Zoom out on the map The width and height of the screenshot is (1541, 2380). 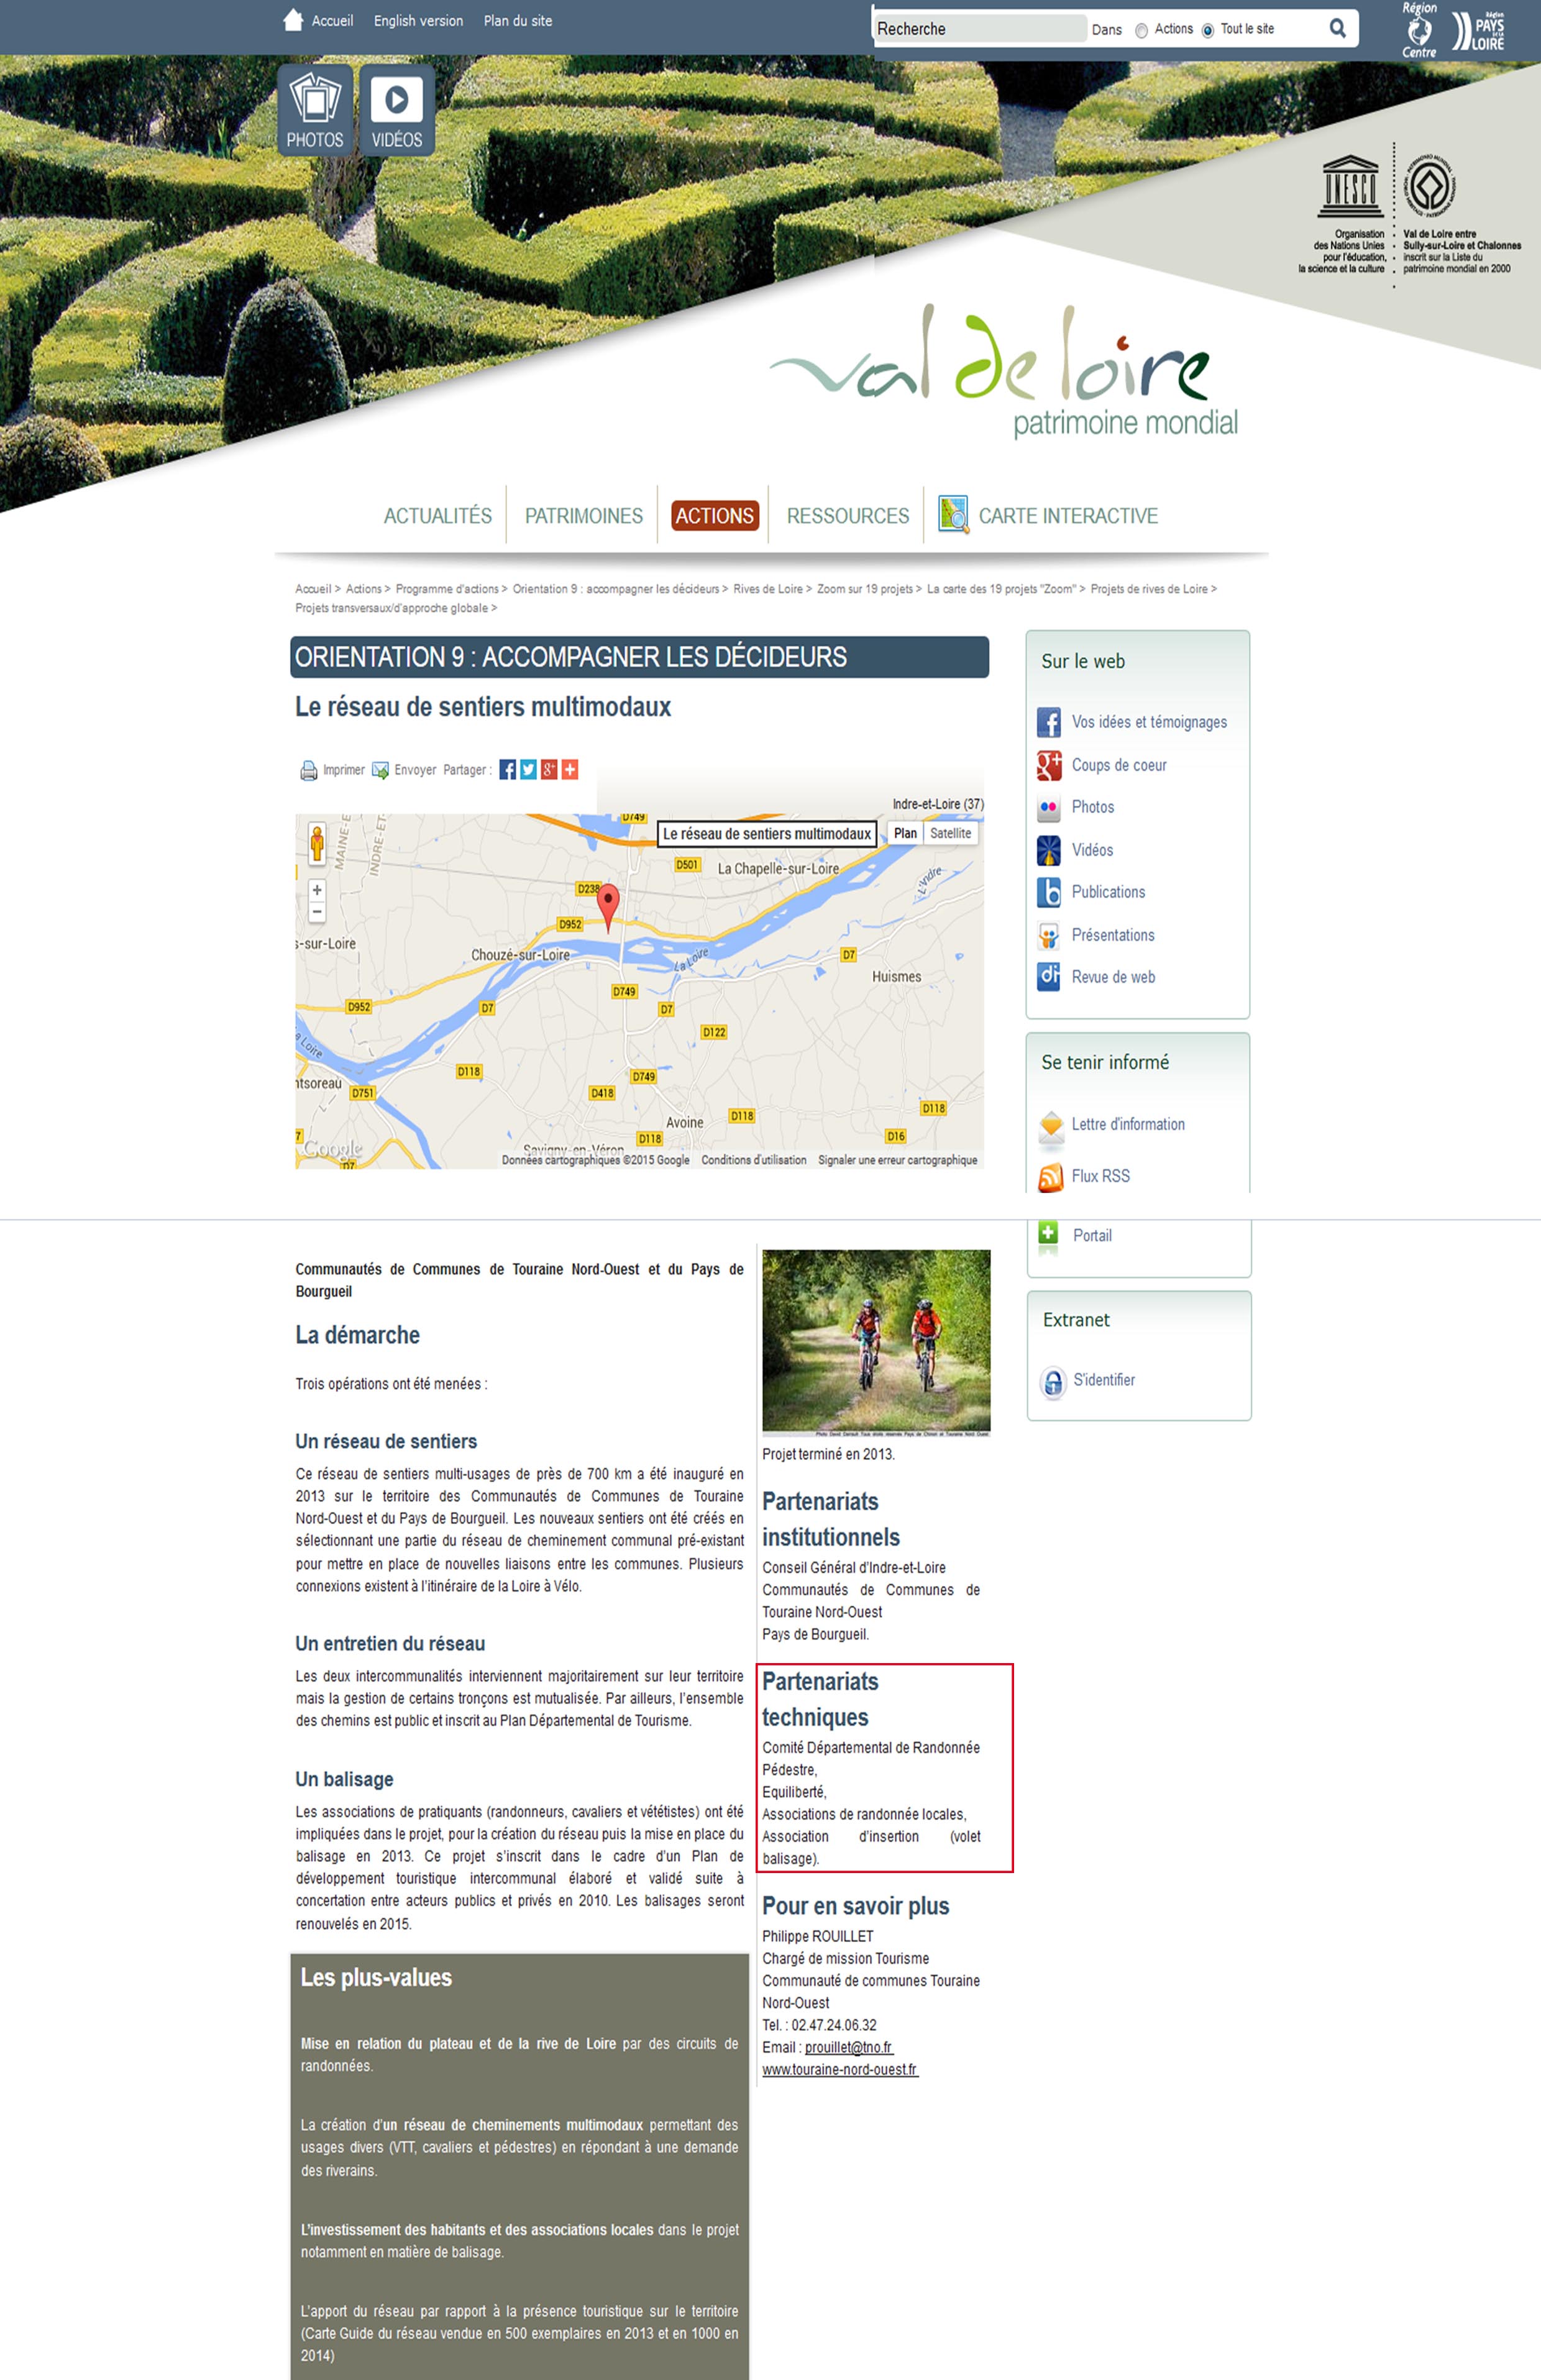317,911
